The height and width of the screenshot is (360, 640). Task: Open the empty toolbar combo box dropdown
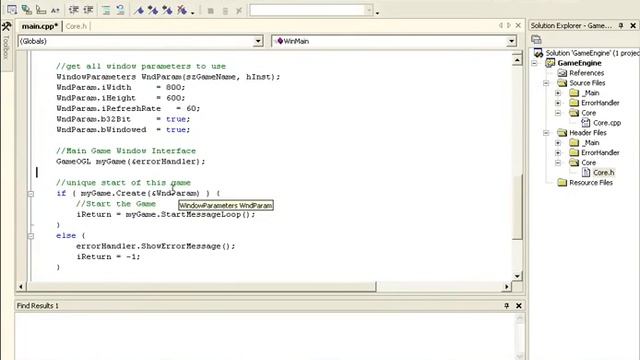pyautogui.click(x=369, y=10)
